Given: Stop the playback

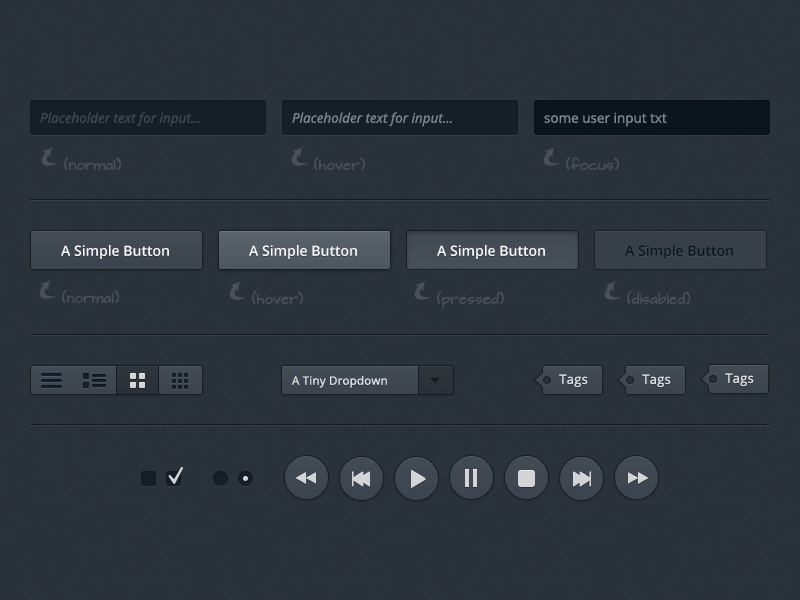Looking at the screenshot, I should click(526, 478).
